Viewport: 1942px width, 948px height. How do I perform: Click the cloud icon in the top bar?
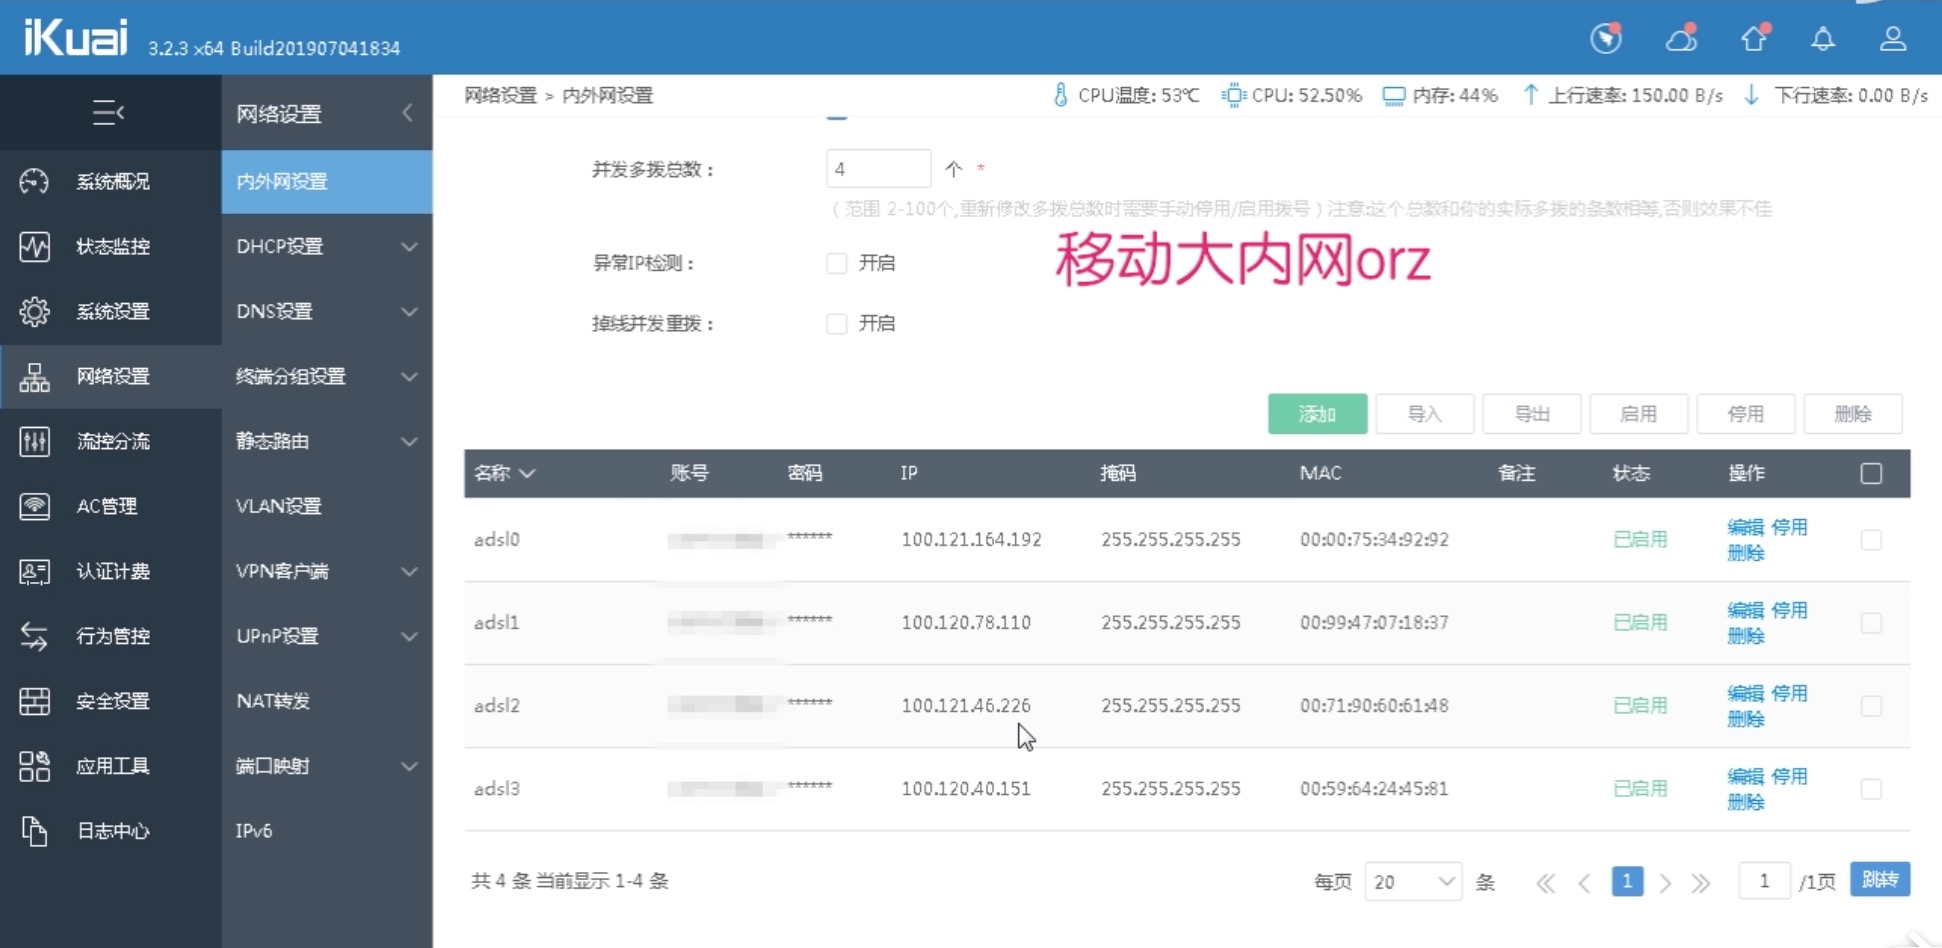1681,39
